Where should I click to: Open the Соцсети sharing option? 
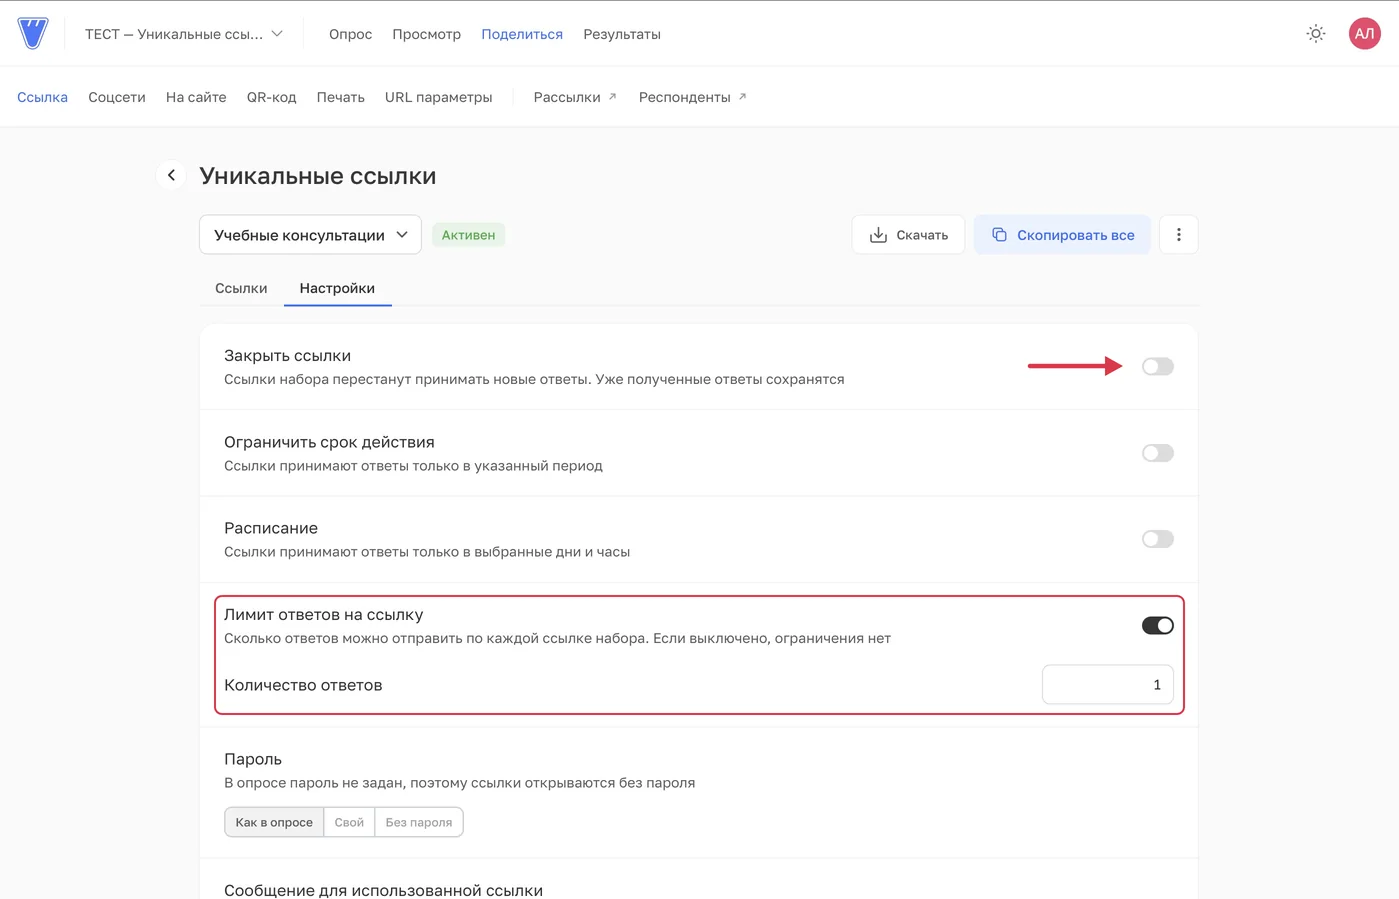(117, 97)
